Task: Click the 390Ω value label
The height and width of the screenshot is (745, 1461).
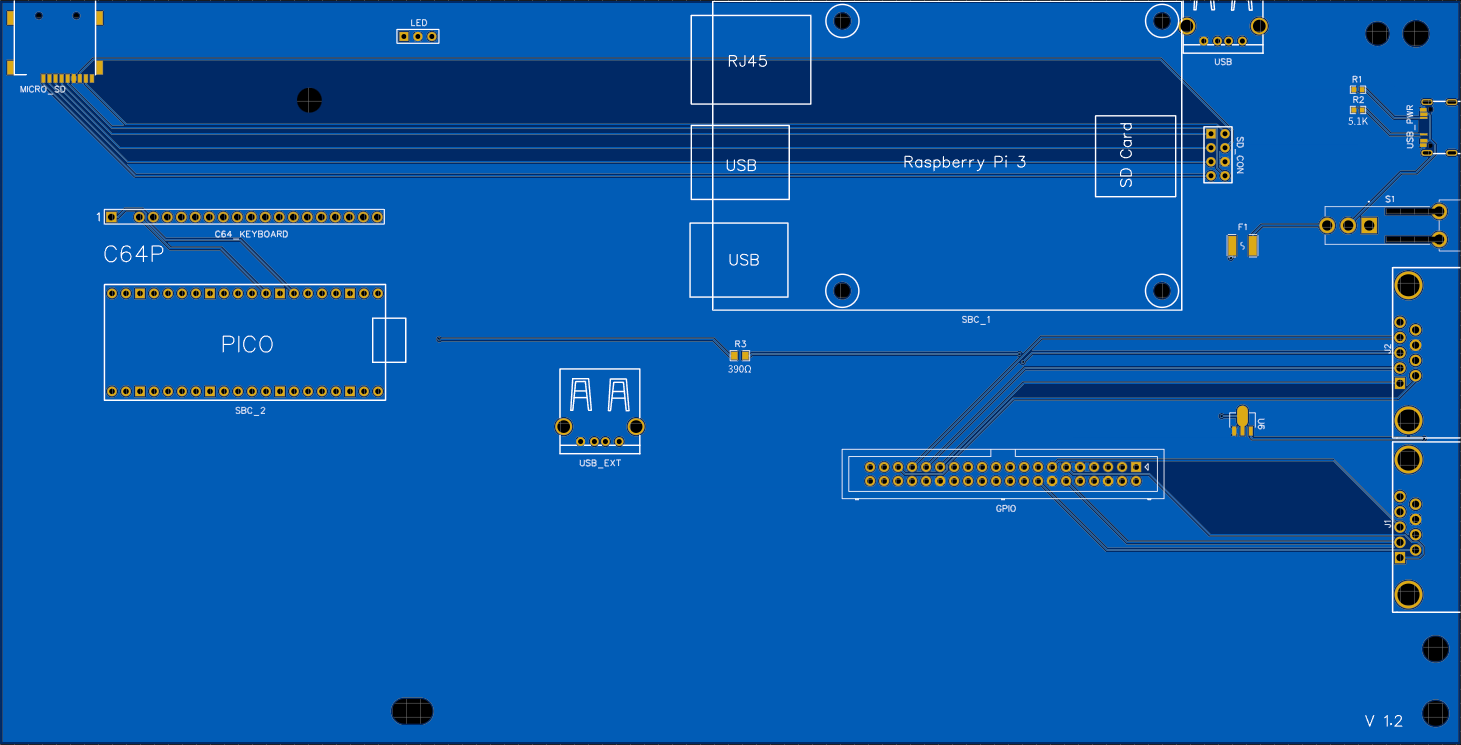Action: pyautogui.click(x=740, y=368)
